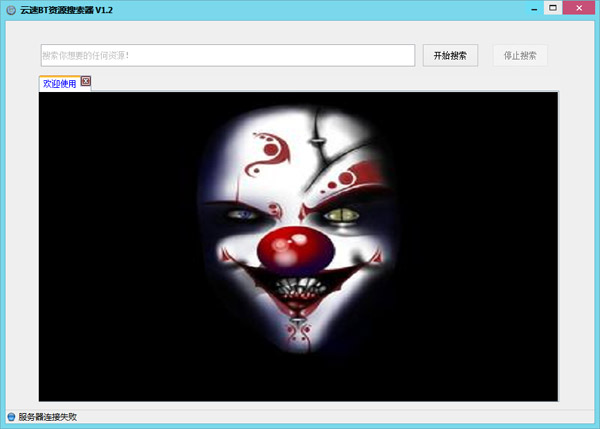The width and height of the screenshot is (600, 429).
Task: Focus the resource search input field
Action: [x=227, y=55]
